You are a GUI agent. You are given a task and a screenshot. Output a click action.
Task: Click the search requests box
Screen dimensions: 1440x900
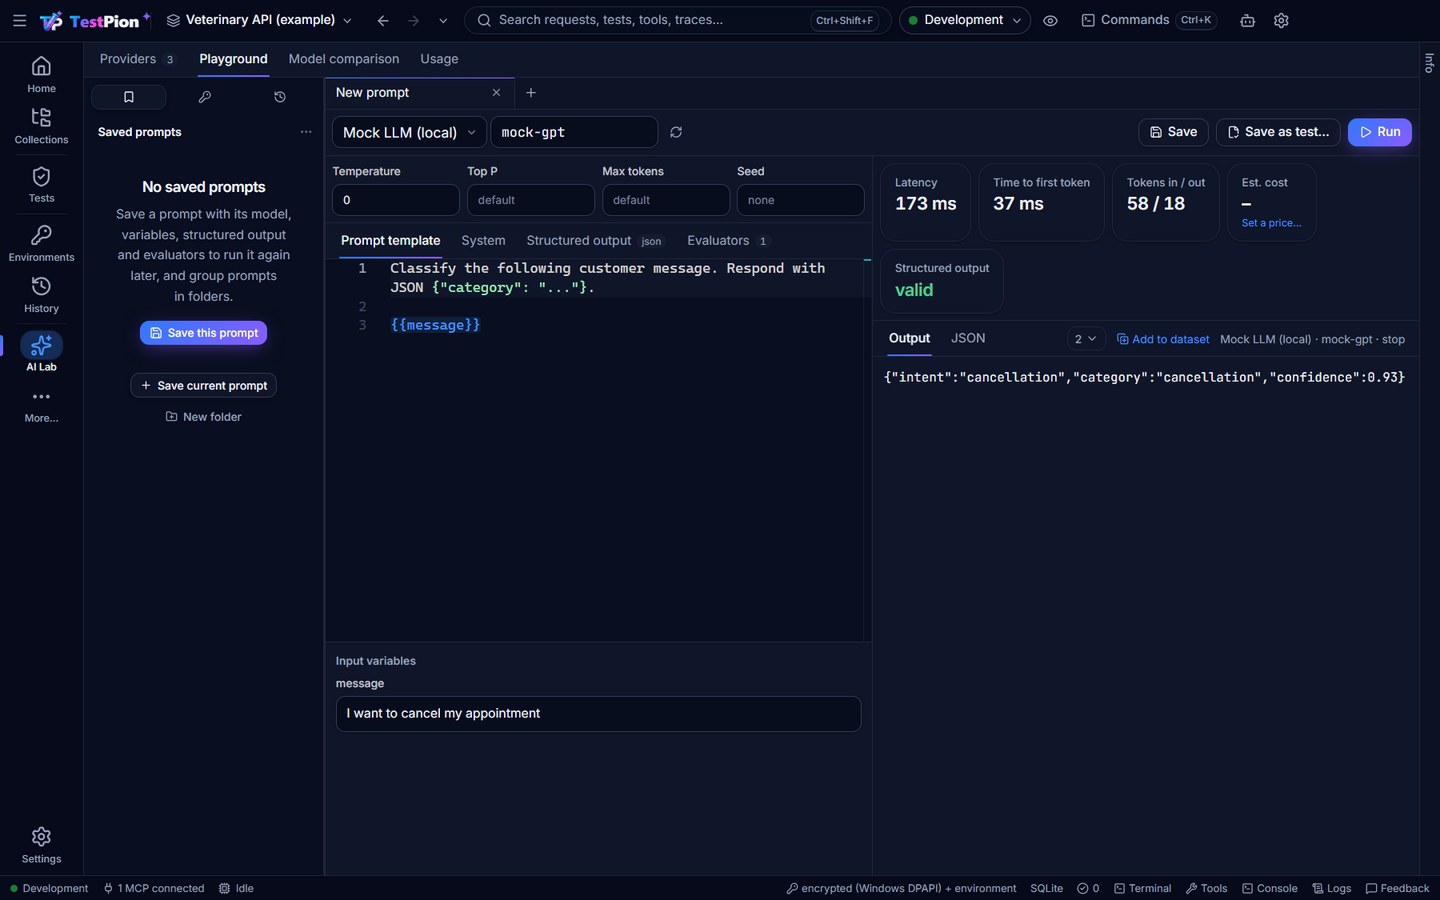coord(678,20)
